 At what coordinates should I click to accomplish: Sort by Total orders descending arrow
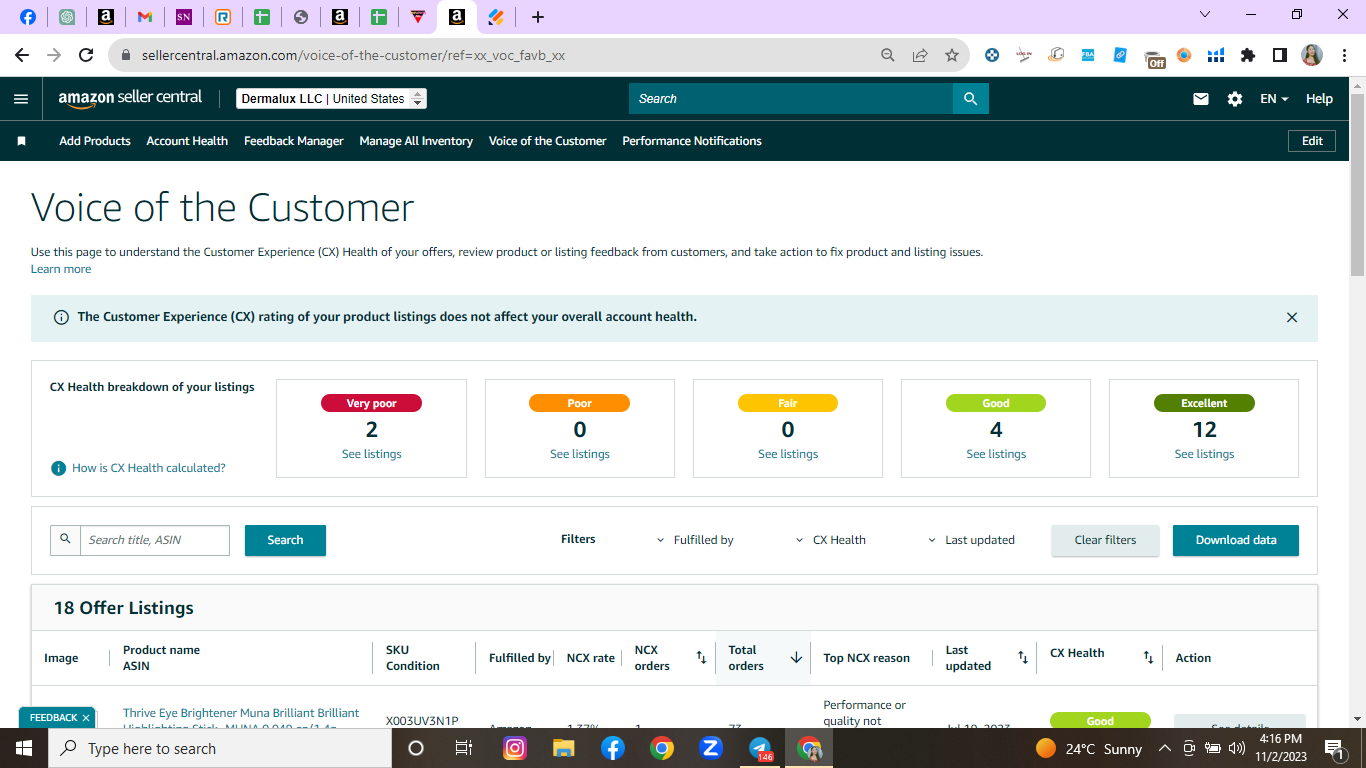(x=796, y=658)
